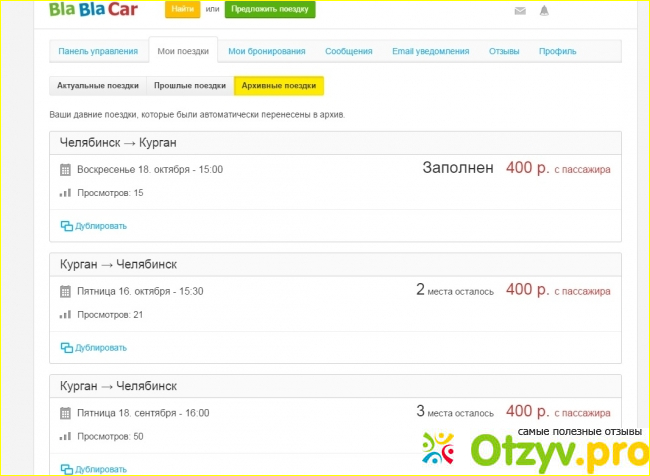Open the Курган → Челябинск 16 октября trip title
This screenshot has width=650, height=476.
point(118,264)
